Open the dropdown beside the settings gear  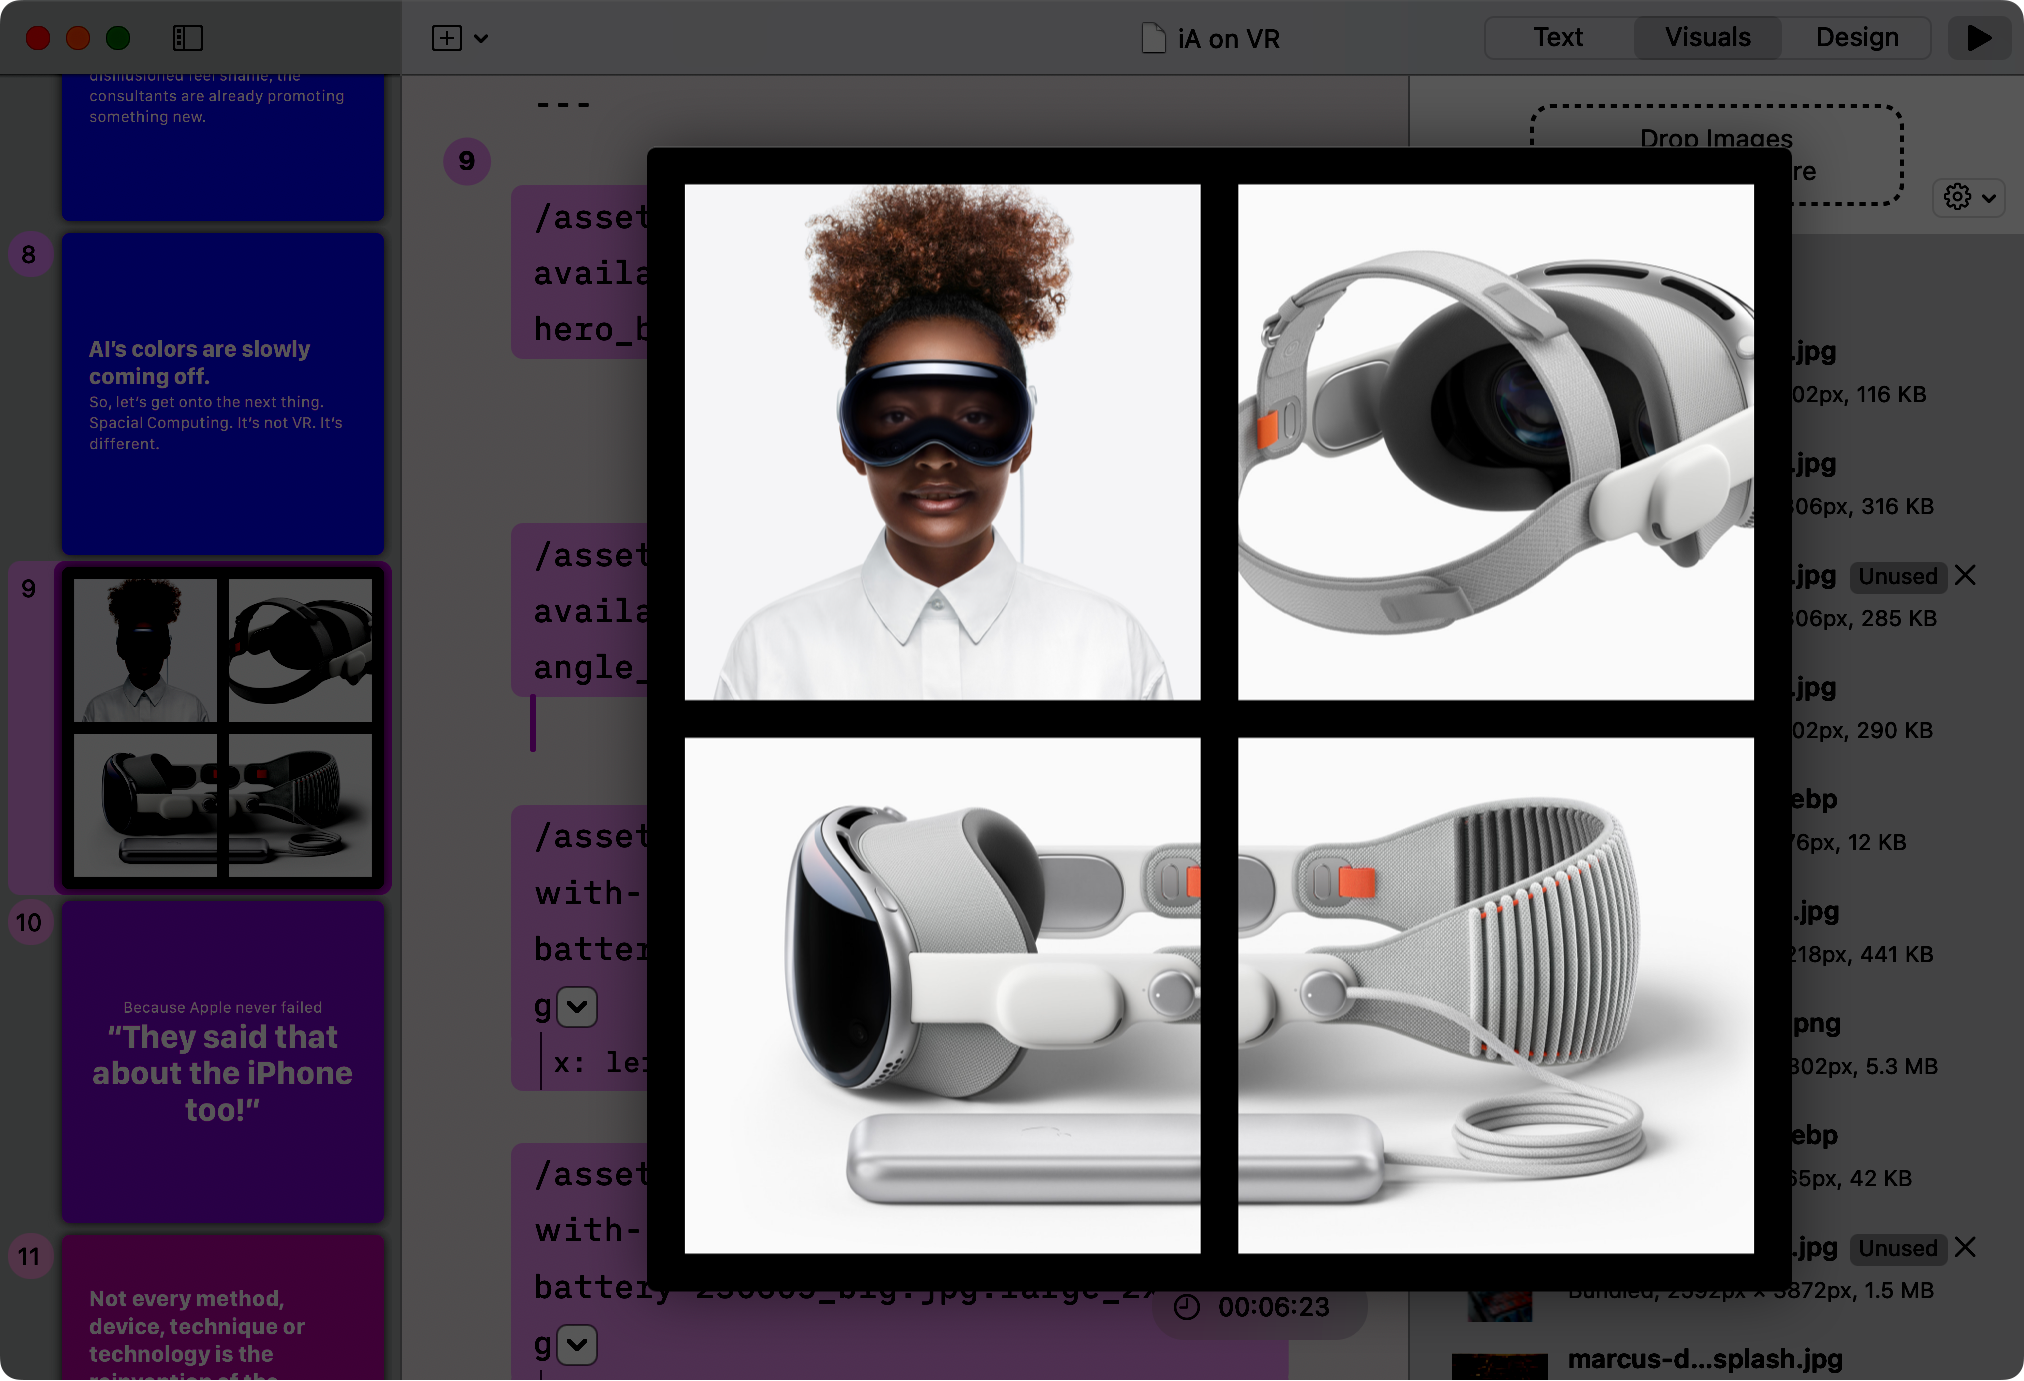(1989, 198)
